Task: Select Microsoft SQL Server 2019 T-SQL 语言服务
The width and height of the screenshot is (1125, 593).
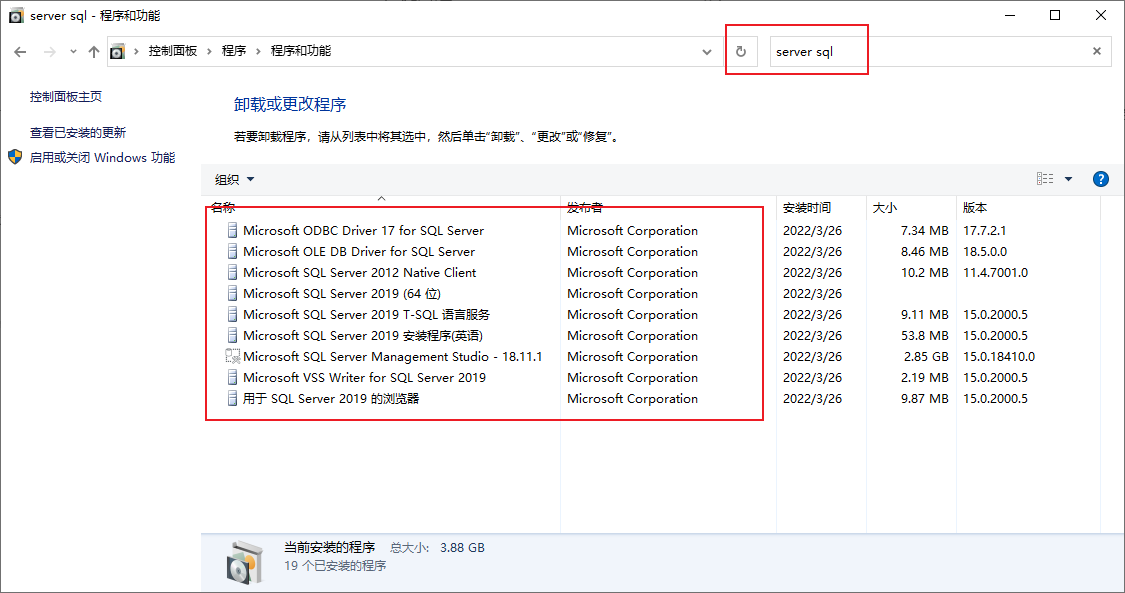Action: [x=367, y=314]
